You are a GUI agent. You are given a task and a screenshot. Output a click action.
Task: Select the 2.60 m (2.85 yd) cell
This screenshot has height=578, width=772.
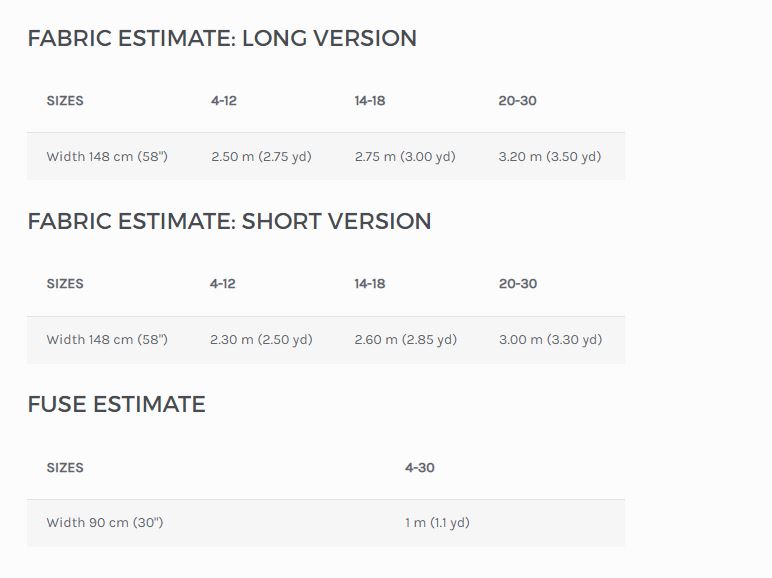(406, 340)
